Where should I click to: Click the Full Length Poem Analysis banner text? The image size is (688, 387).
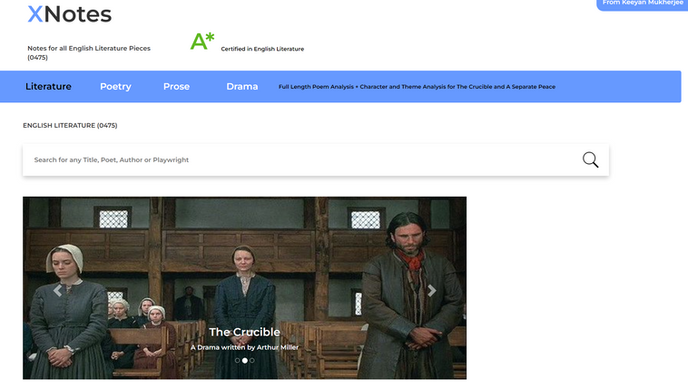point(417,87)
